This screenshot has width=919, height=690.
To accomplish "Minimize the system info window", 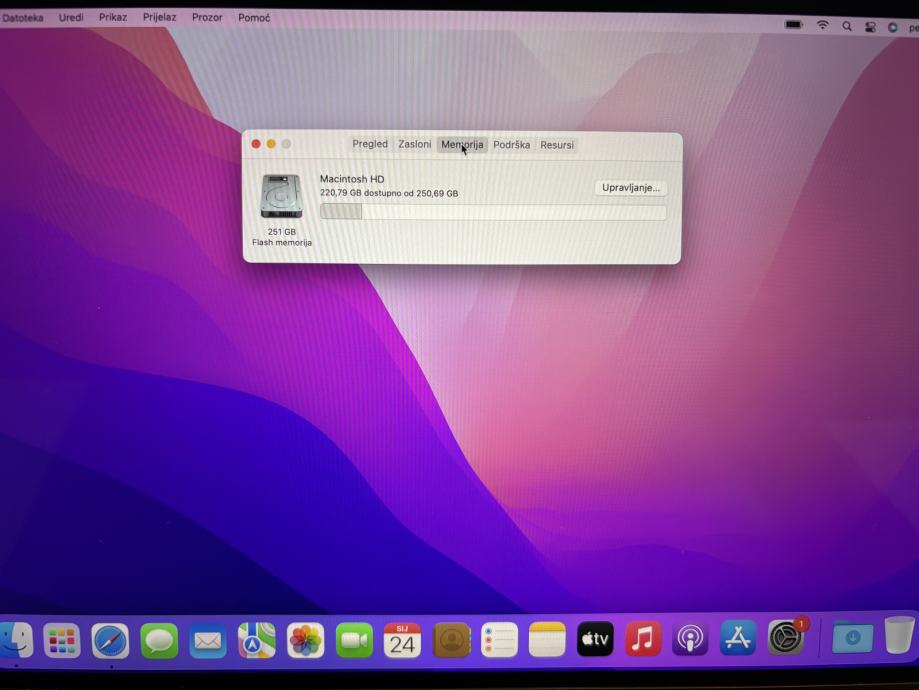I will point(271,144).
